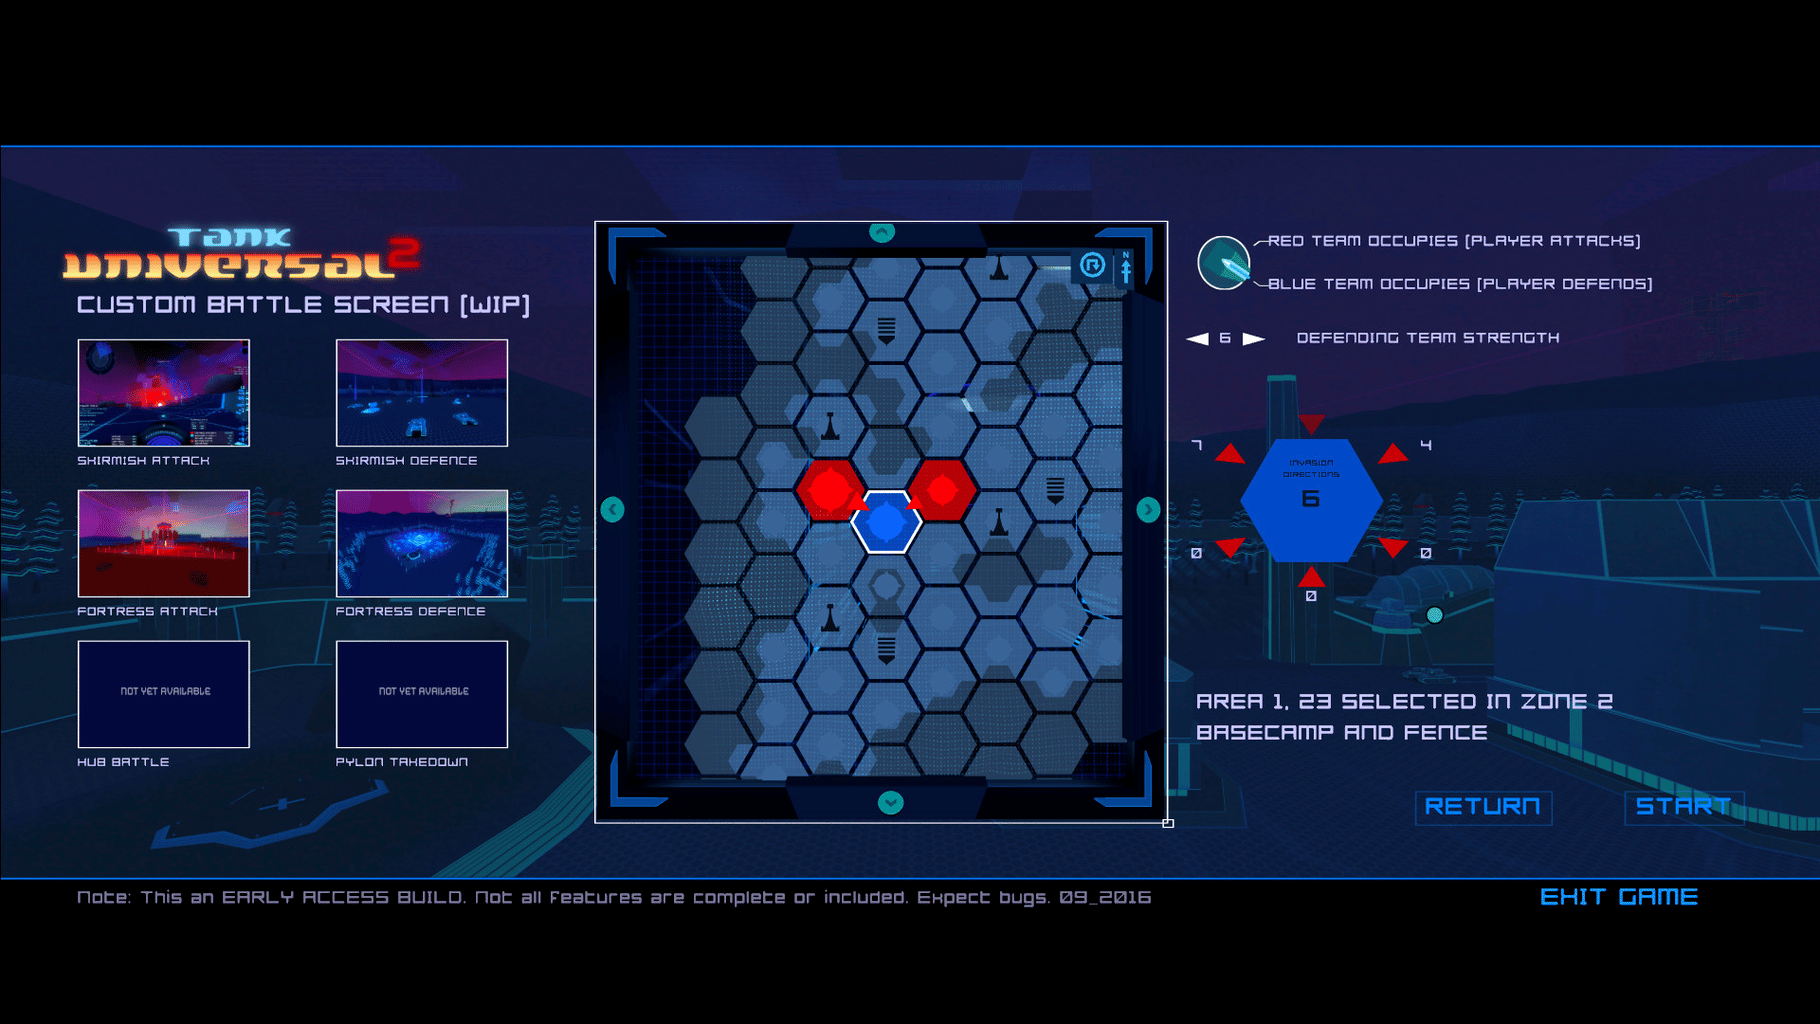This screenshot has height=1024, width=1820.
Task: Click the unavailable Hub Battle tile
Action: (164, 694)
